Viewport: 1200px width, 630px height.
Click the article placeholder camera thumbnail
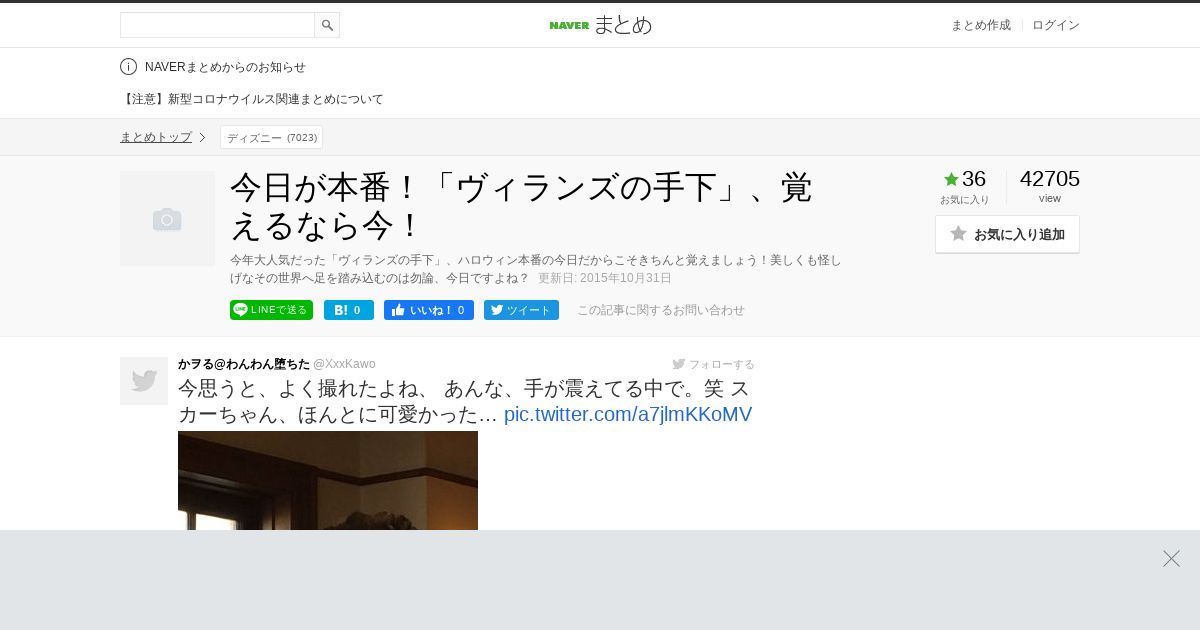click(167, 218)
